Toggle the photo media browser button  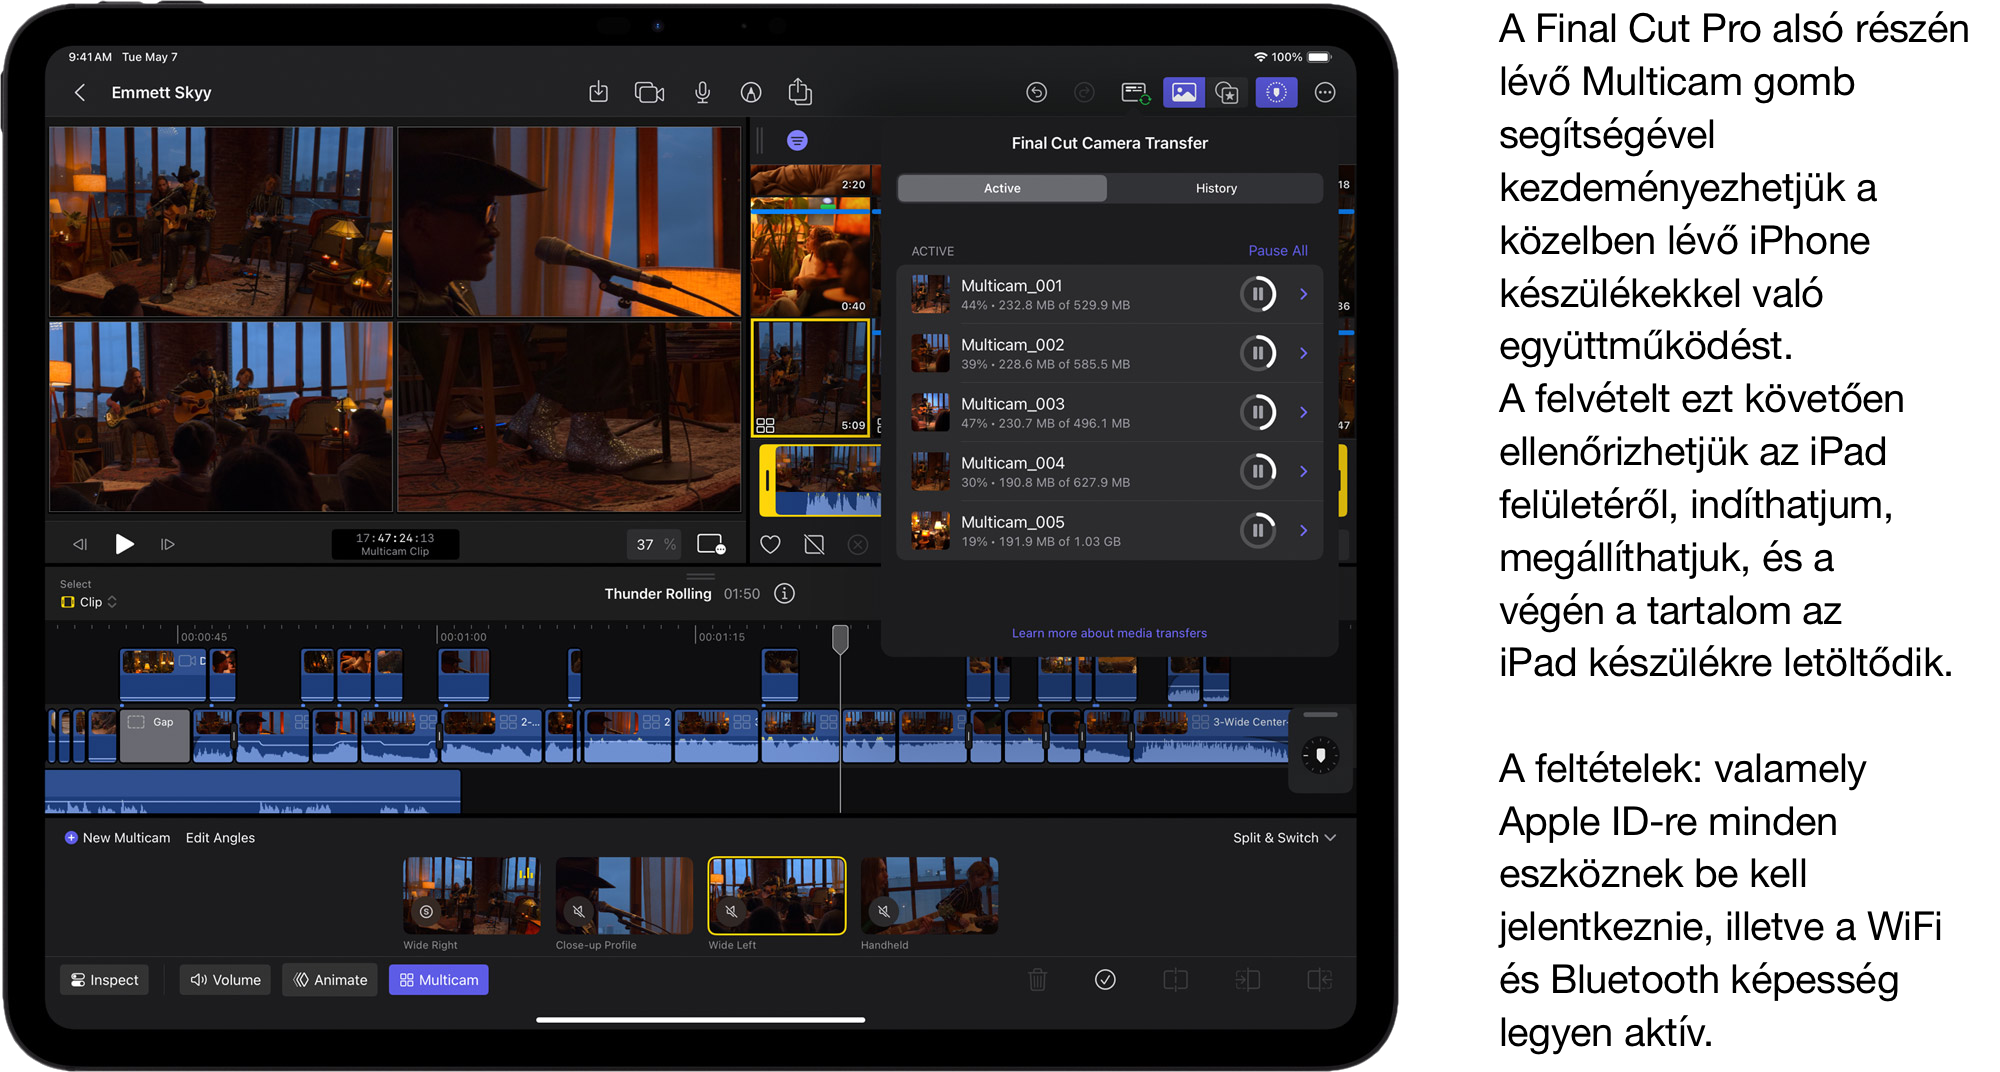1183,93
